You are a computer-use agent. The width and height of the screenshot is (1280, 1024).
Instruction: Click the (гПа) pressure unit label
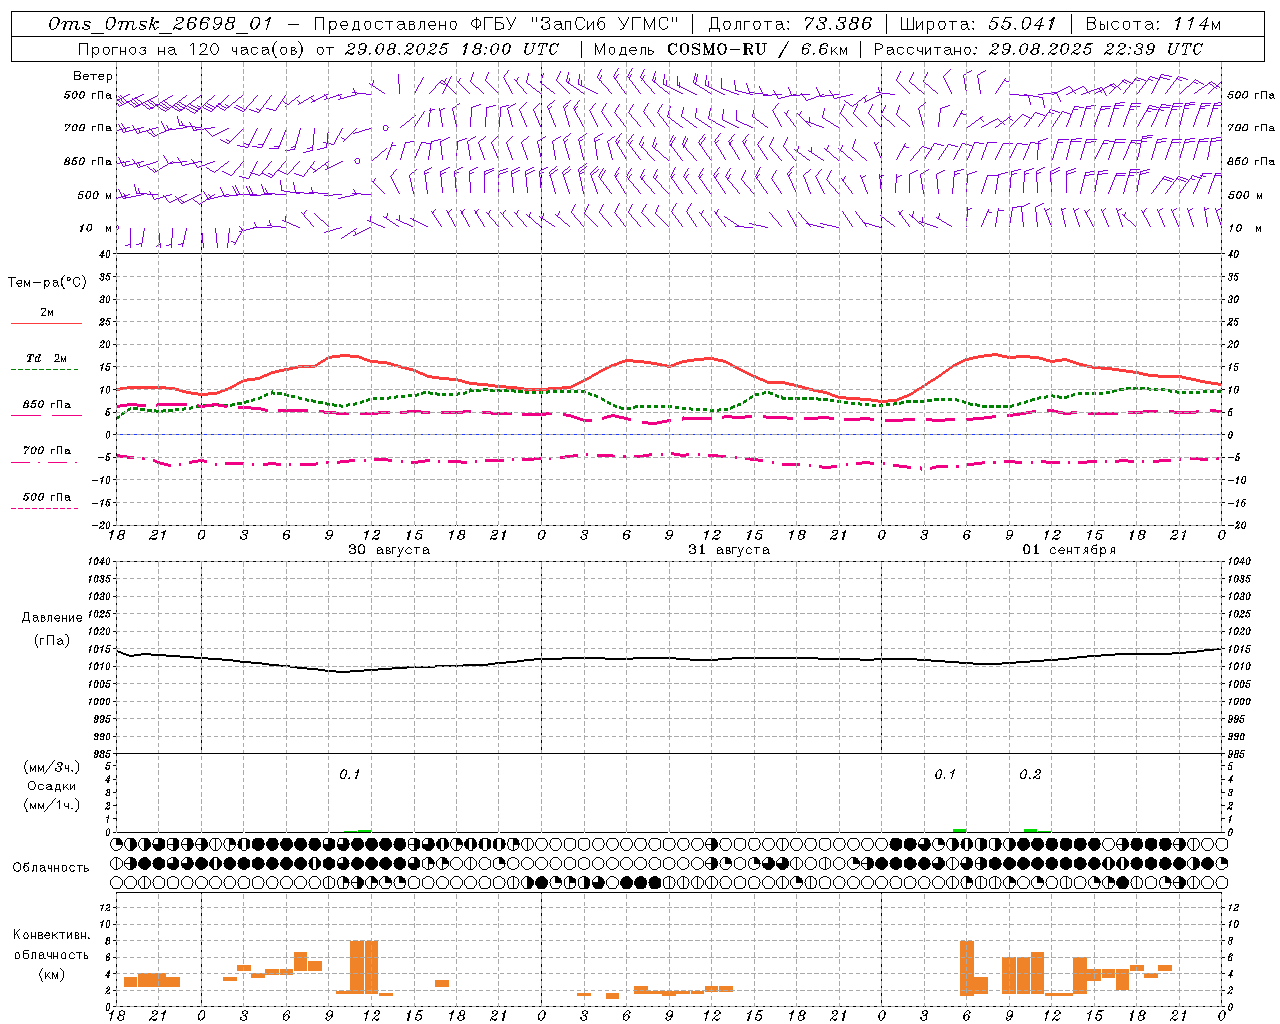click(x=52, y=641)
